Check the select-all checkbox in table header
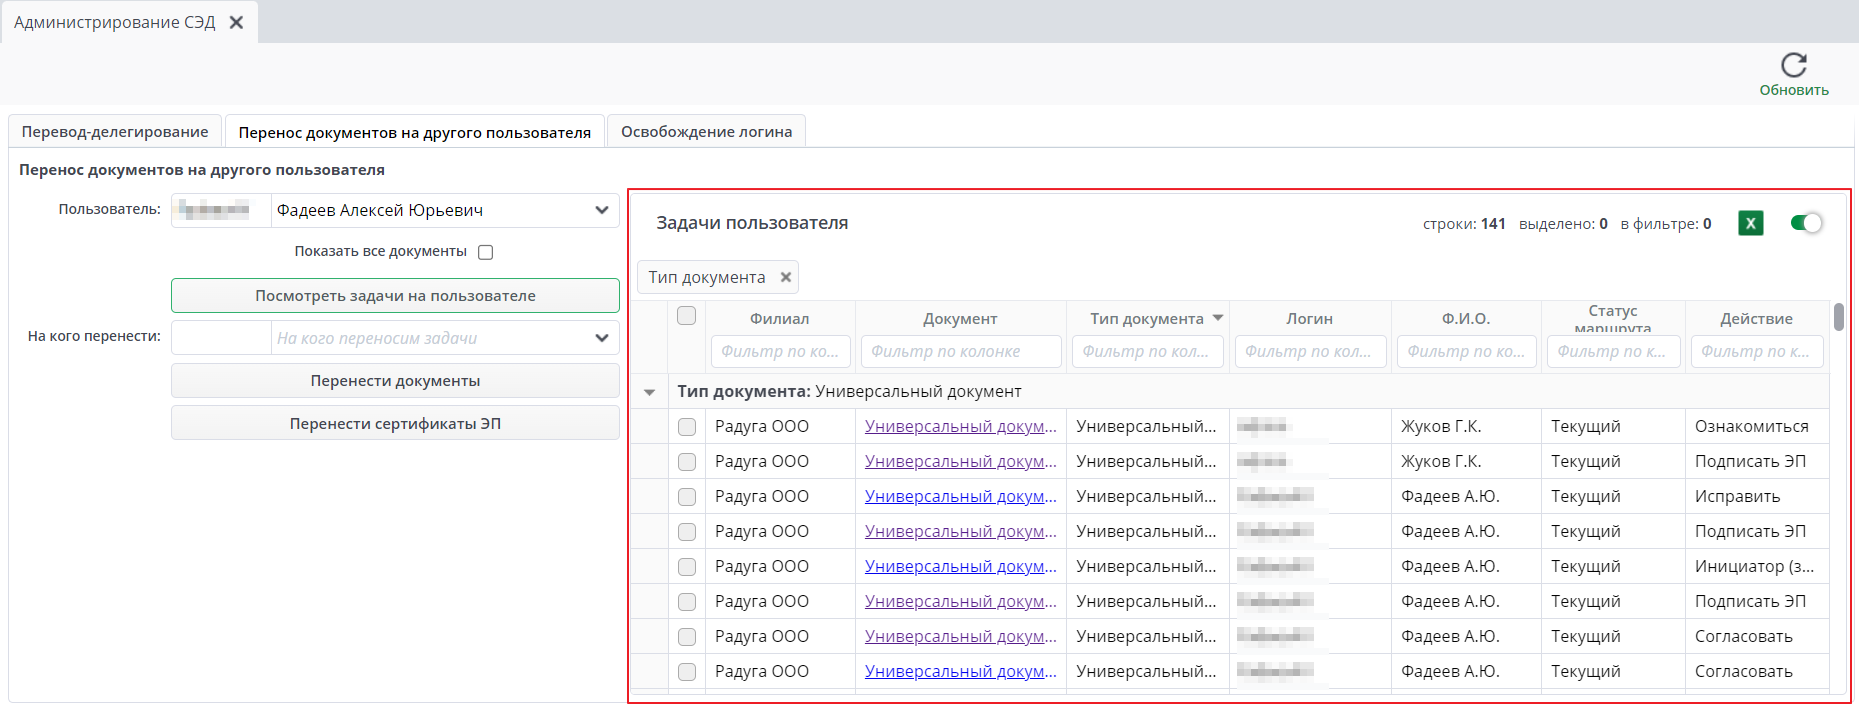The height and width of the screenshot is (706, 1859). pyautogui.click(x=686, y=316)
